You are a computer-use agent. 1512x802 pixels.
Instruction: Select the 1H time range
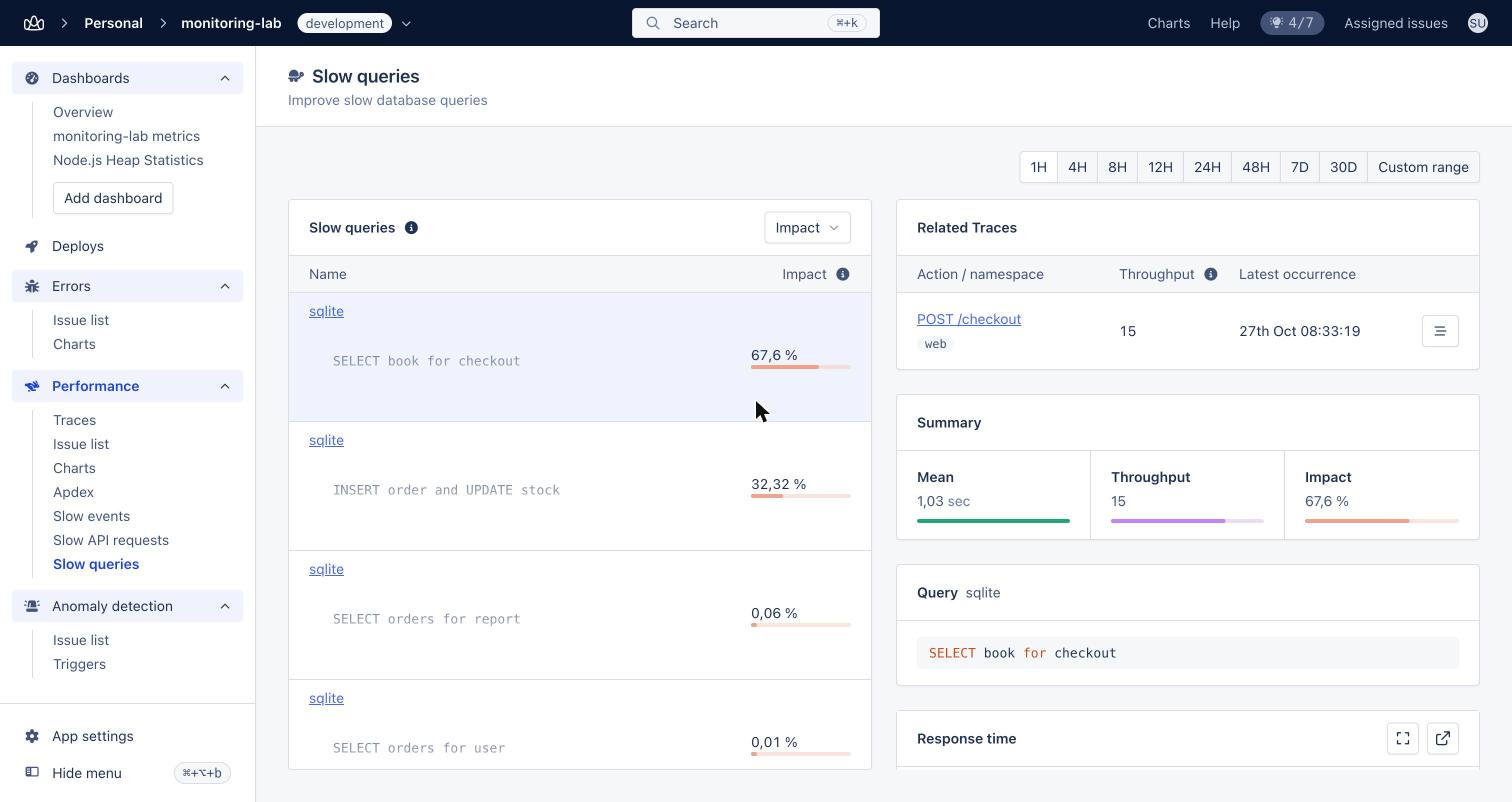click(1038, 167)
